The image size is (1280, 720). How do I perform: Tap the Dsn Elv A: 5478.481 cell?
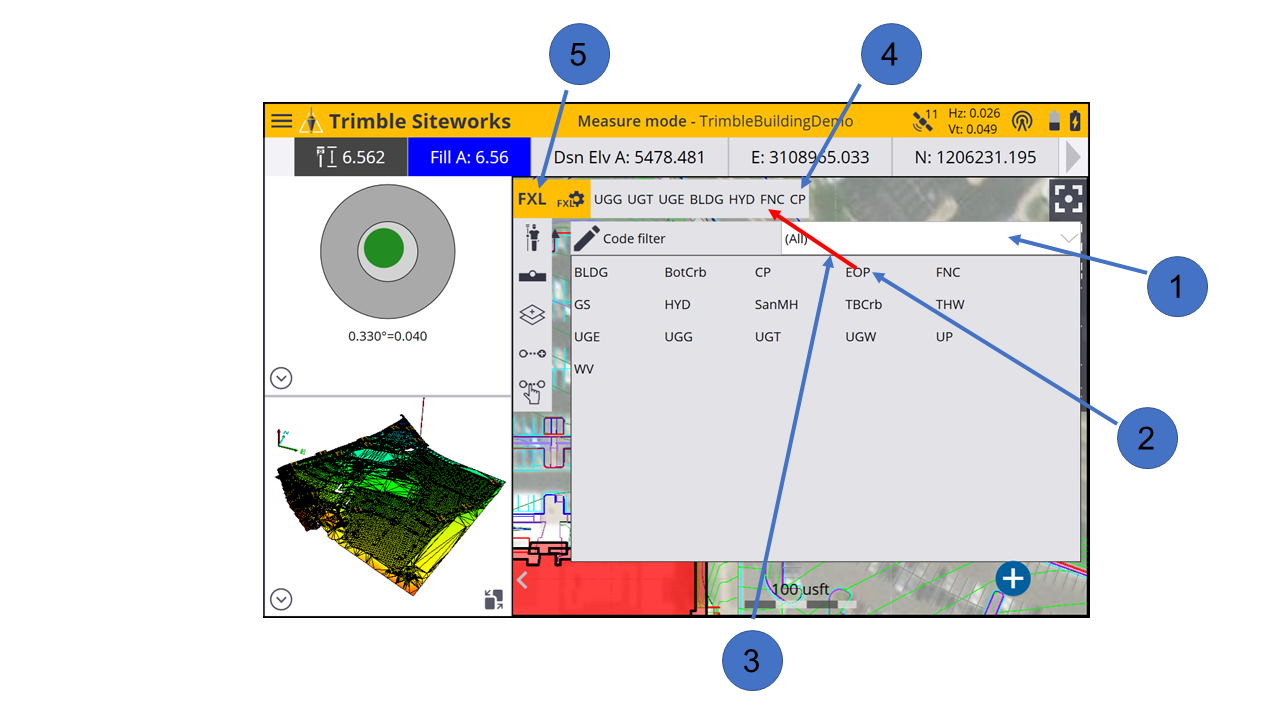[629, 157]
